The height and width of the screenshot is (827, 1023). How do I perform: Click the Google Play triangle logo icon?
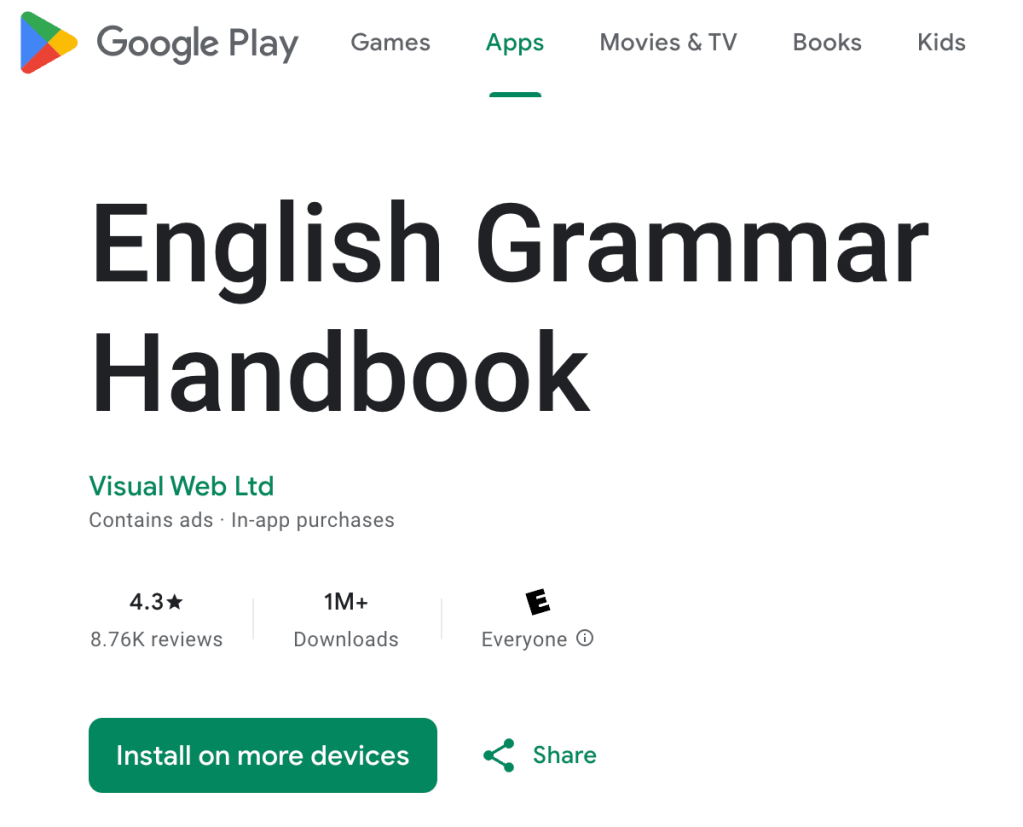coord(49,43)
